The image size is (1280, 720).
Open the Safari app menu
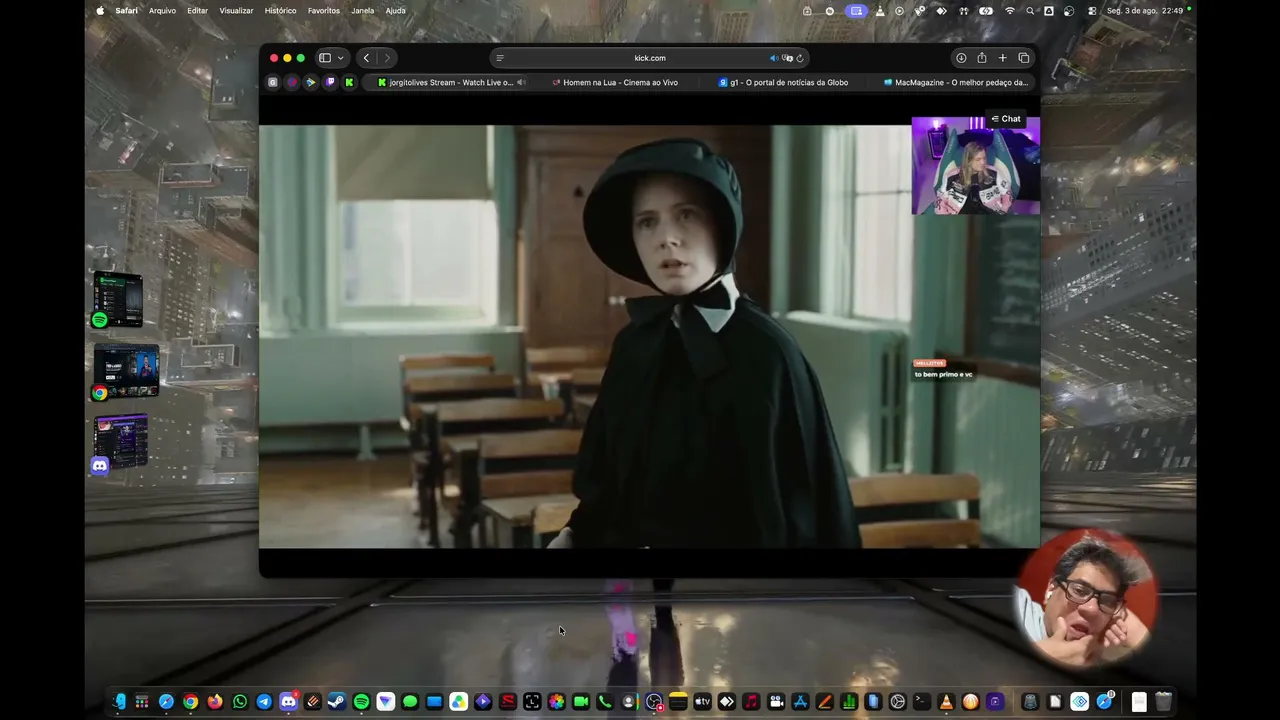point(127,11)
